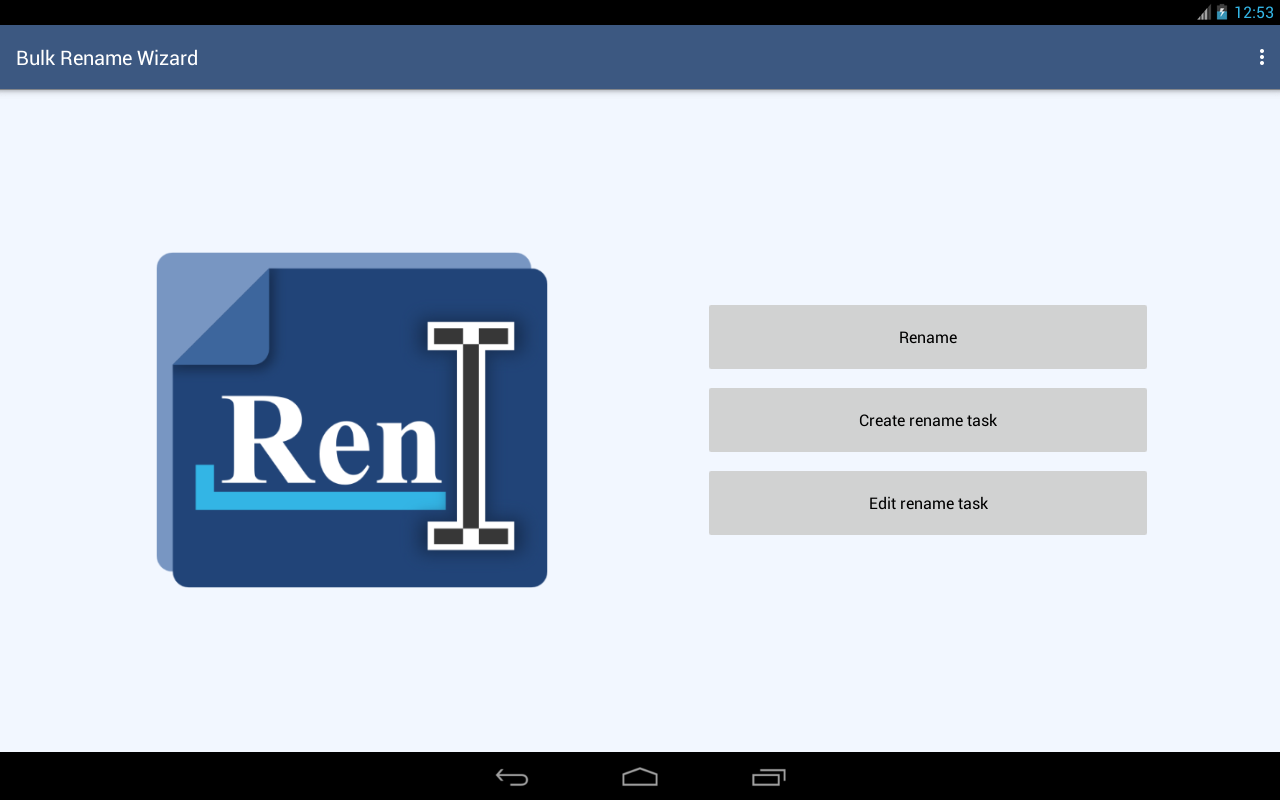This screenshot has width=1280, height=800.
Task: Go to the Android home screen
Action: point(640,777)
